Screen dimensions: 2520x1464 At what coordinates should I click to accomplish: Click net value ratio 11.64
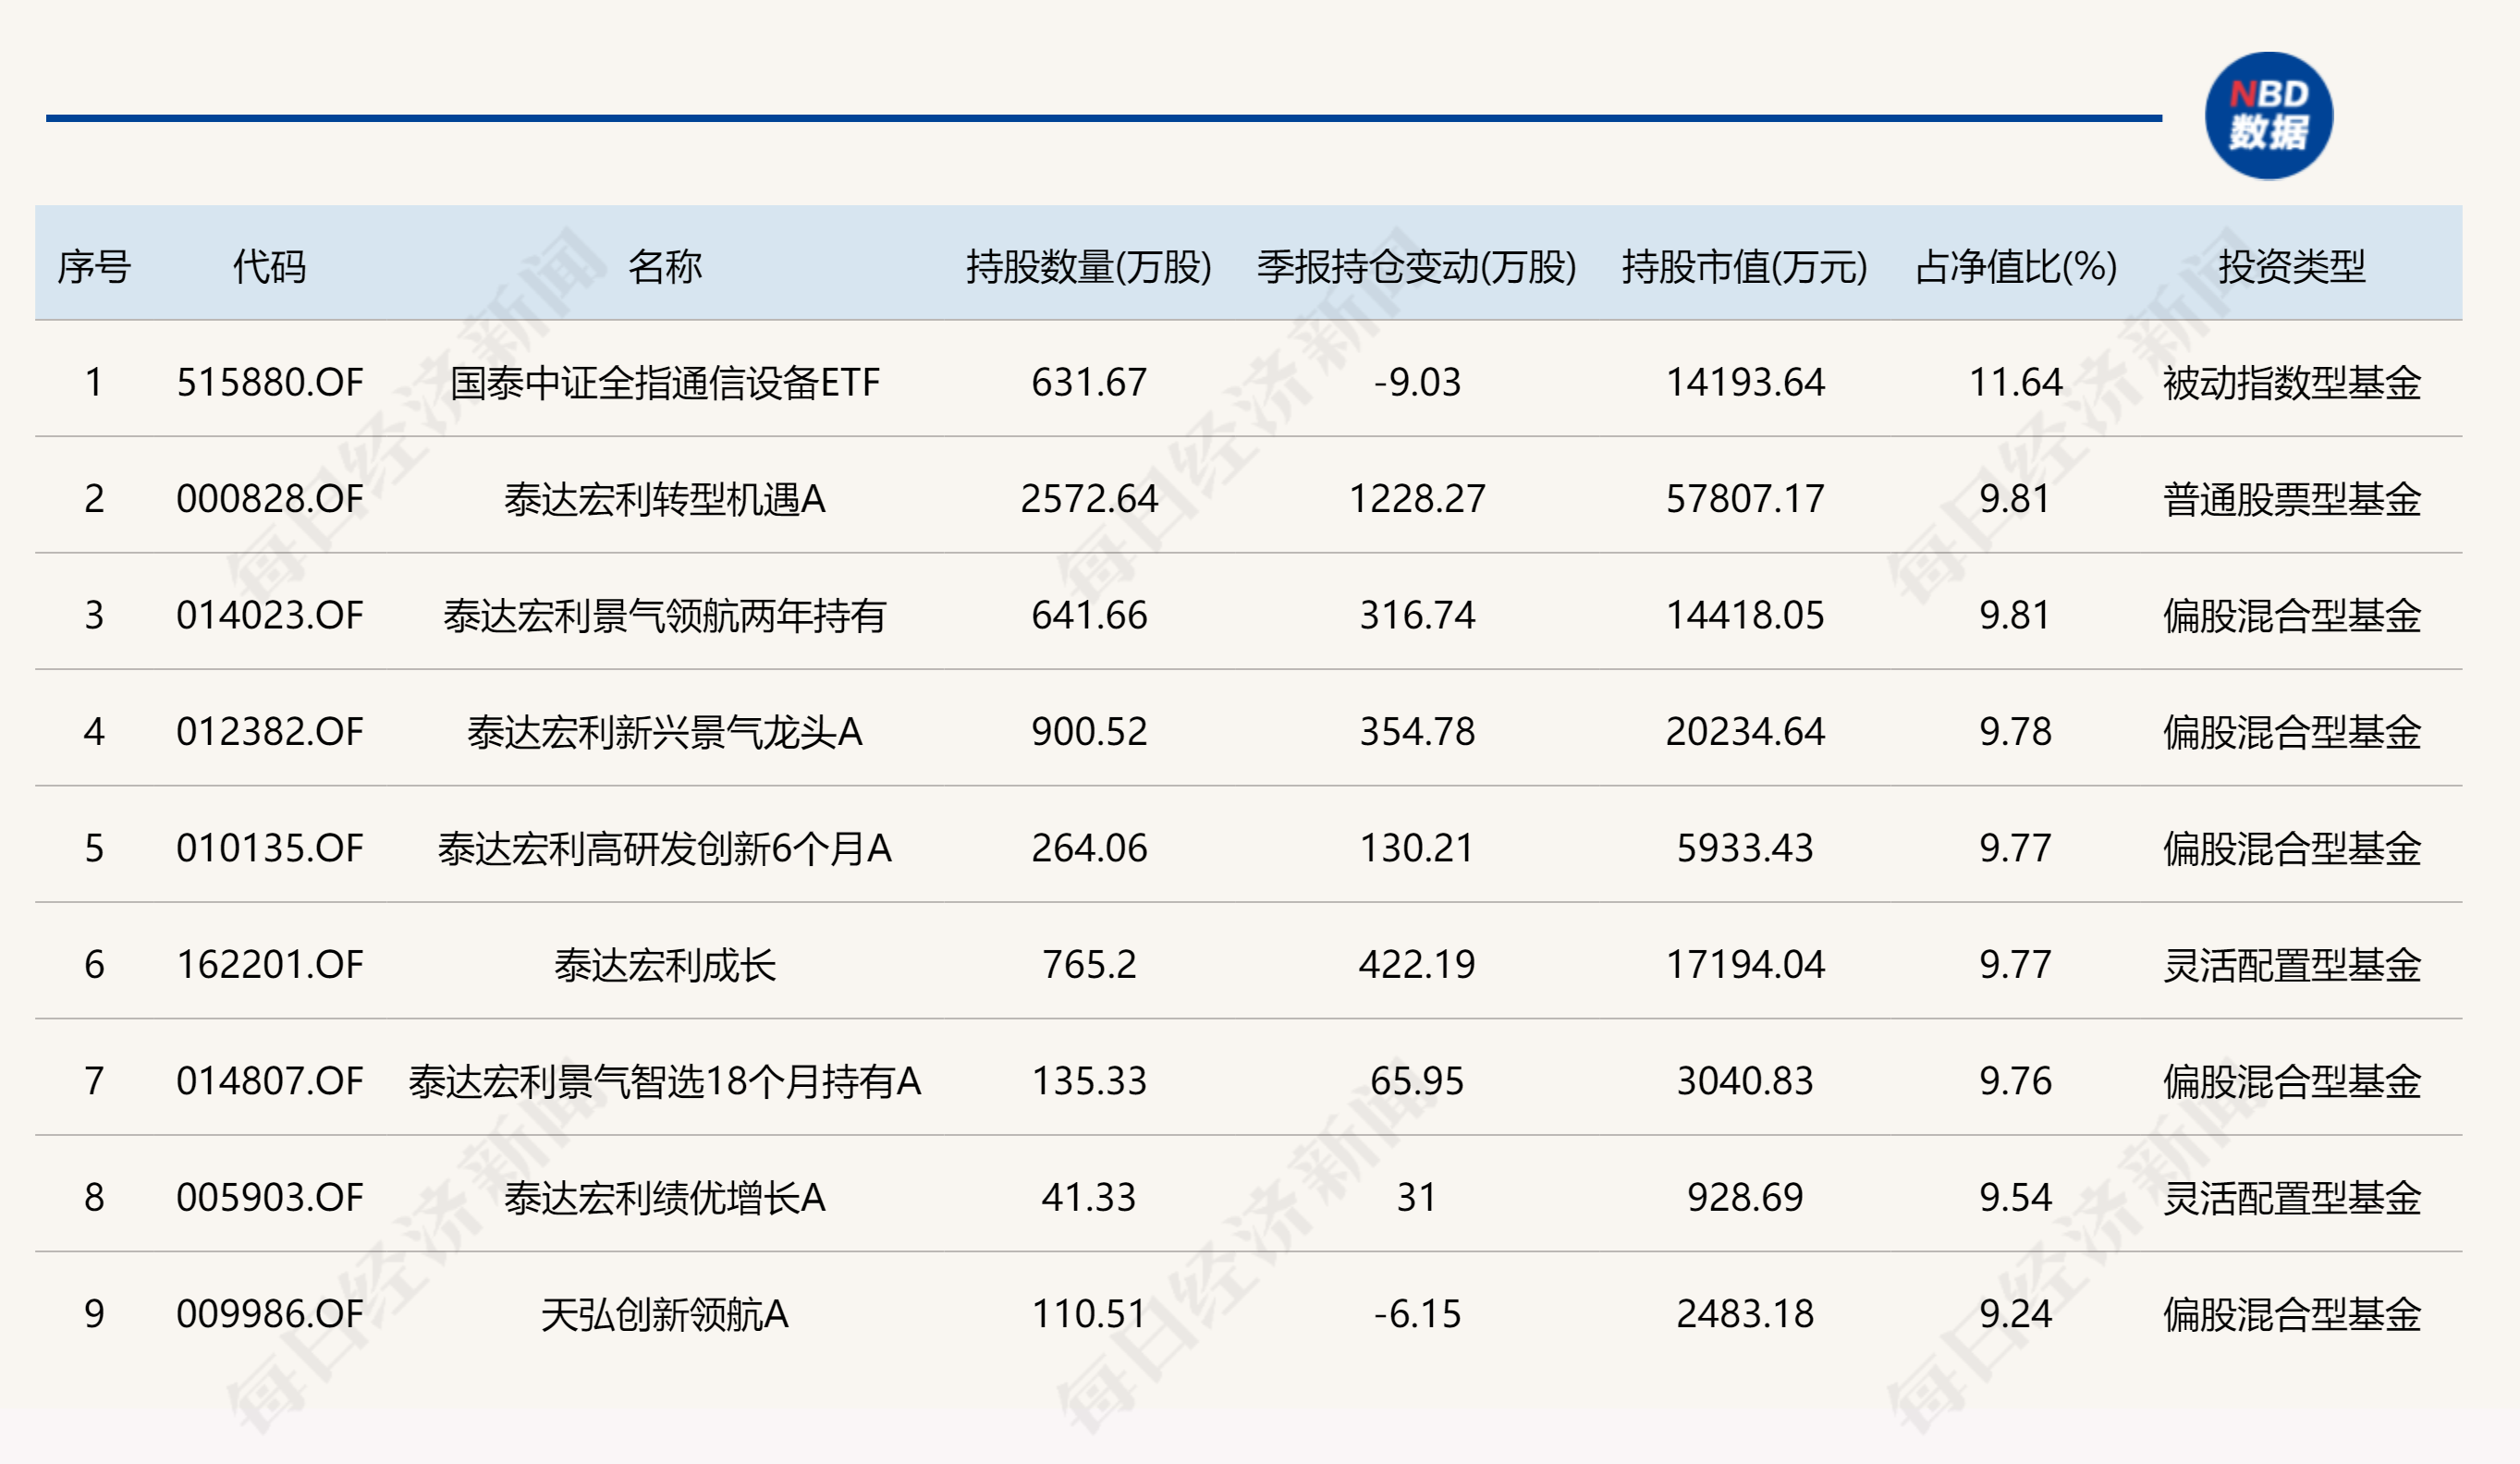(x=2016, y=383)
